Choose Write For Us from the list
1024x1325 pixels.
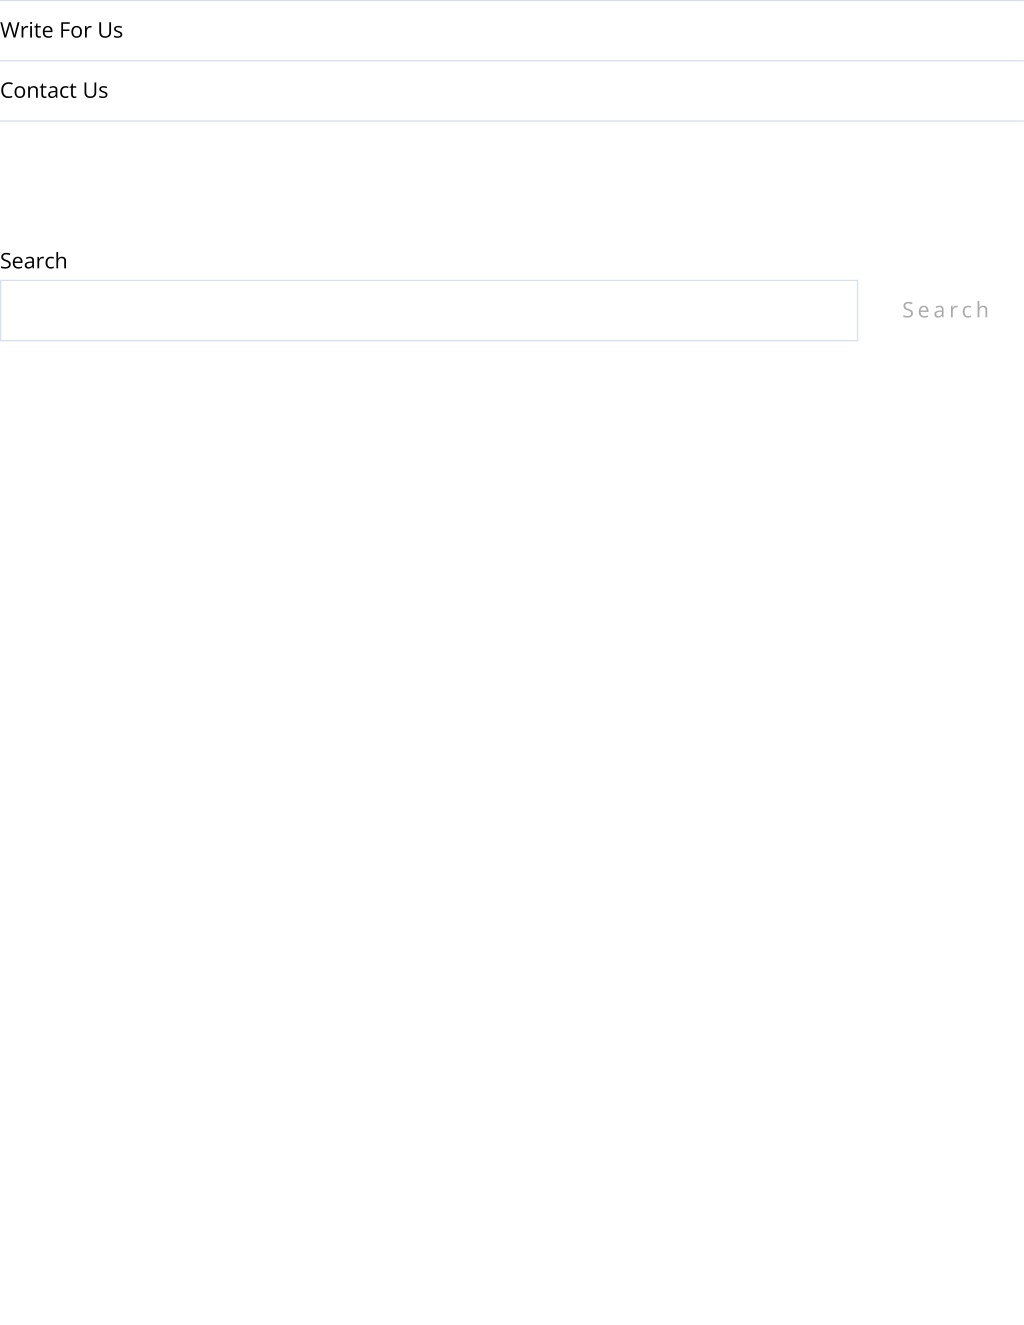[x=61, y=31]
